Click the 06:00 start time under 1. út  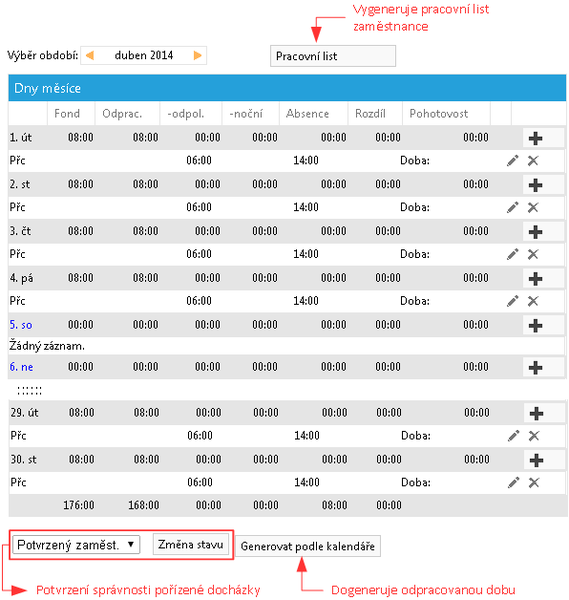pyautogui.click(x=199, y=160)
